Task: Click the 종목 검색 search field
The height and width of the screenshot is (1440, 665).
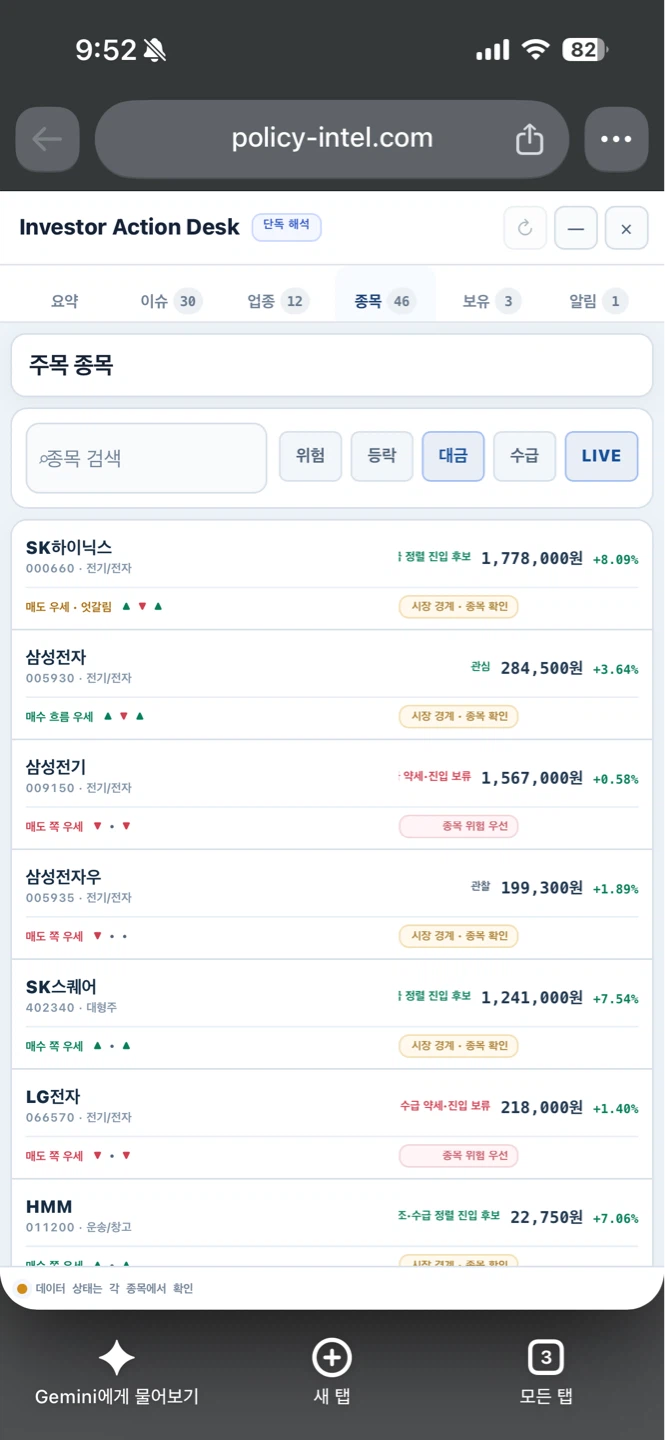Action: (146, 458)
